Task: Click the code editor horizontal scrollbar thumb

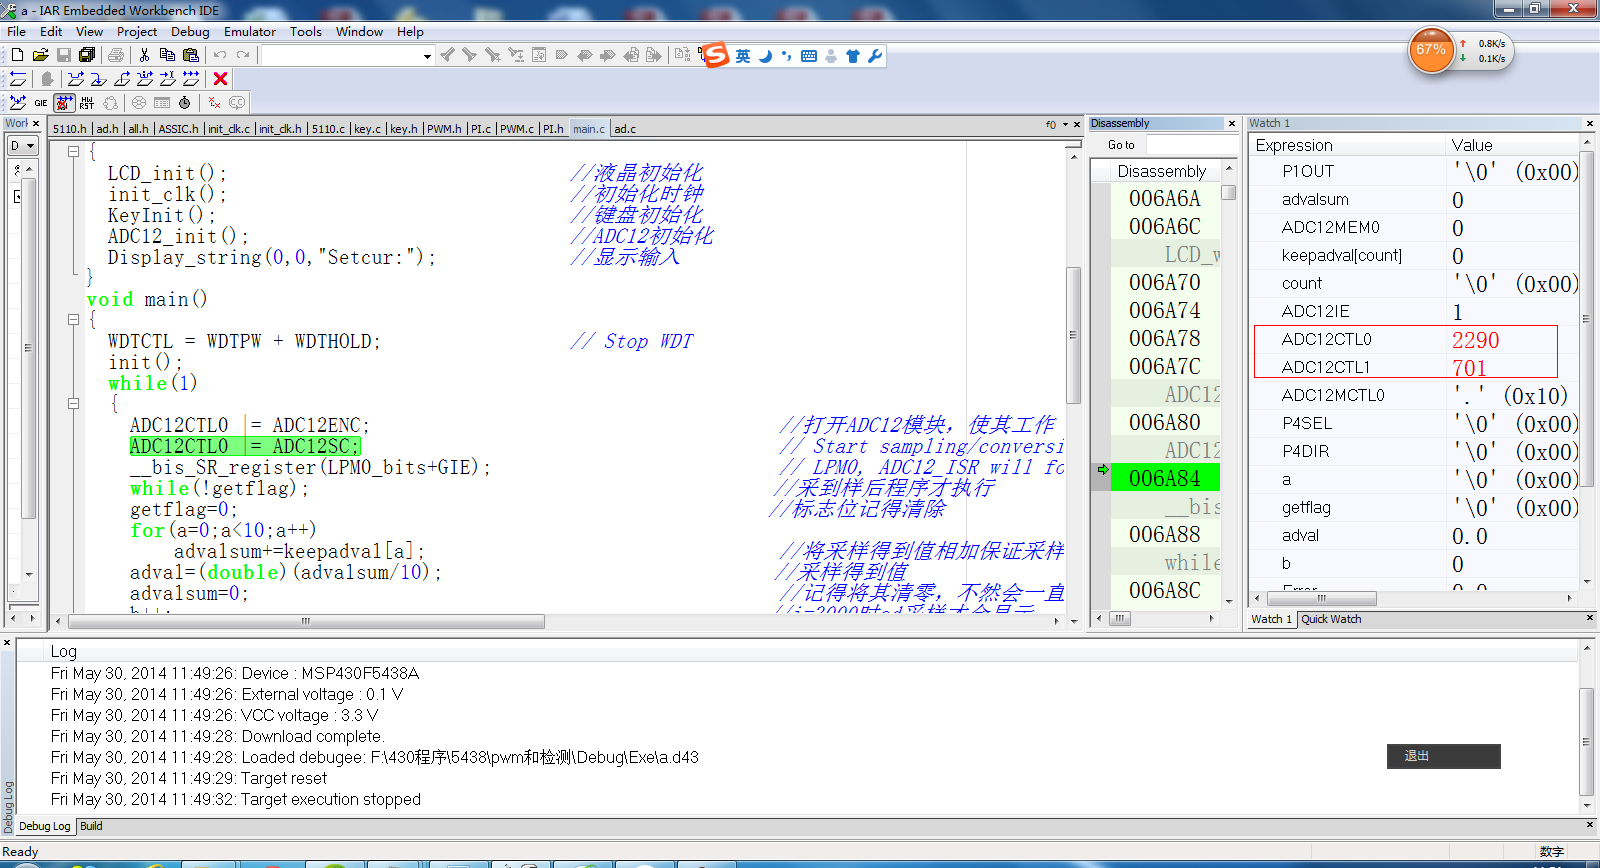Action: (306, 621)
